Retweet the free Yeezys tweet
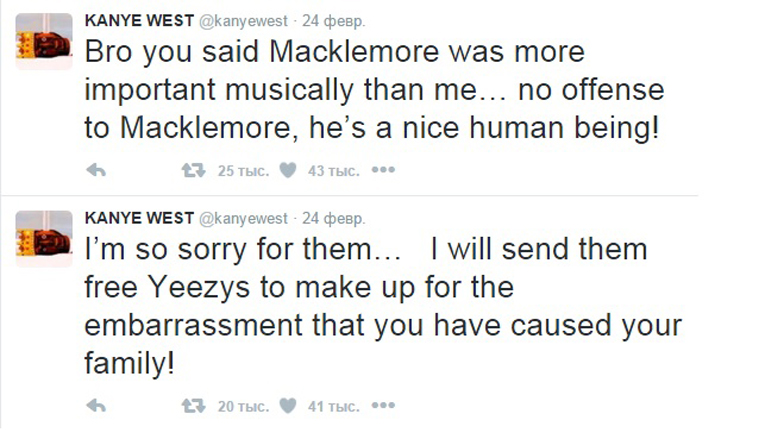 (x=188, y=406)
